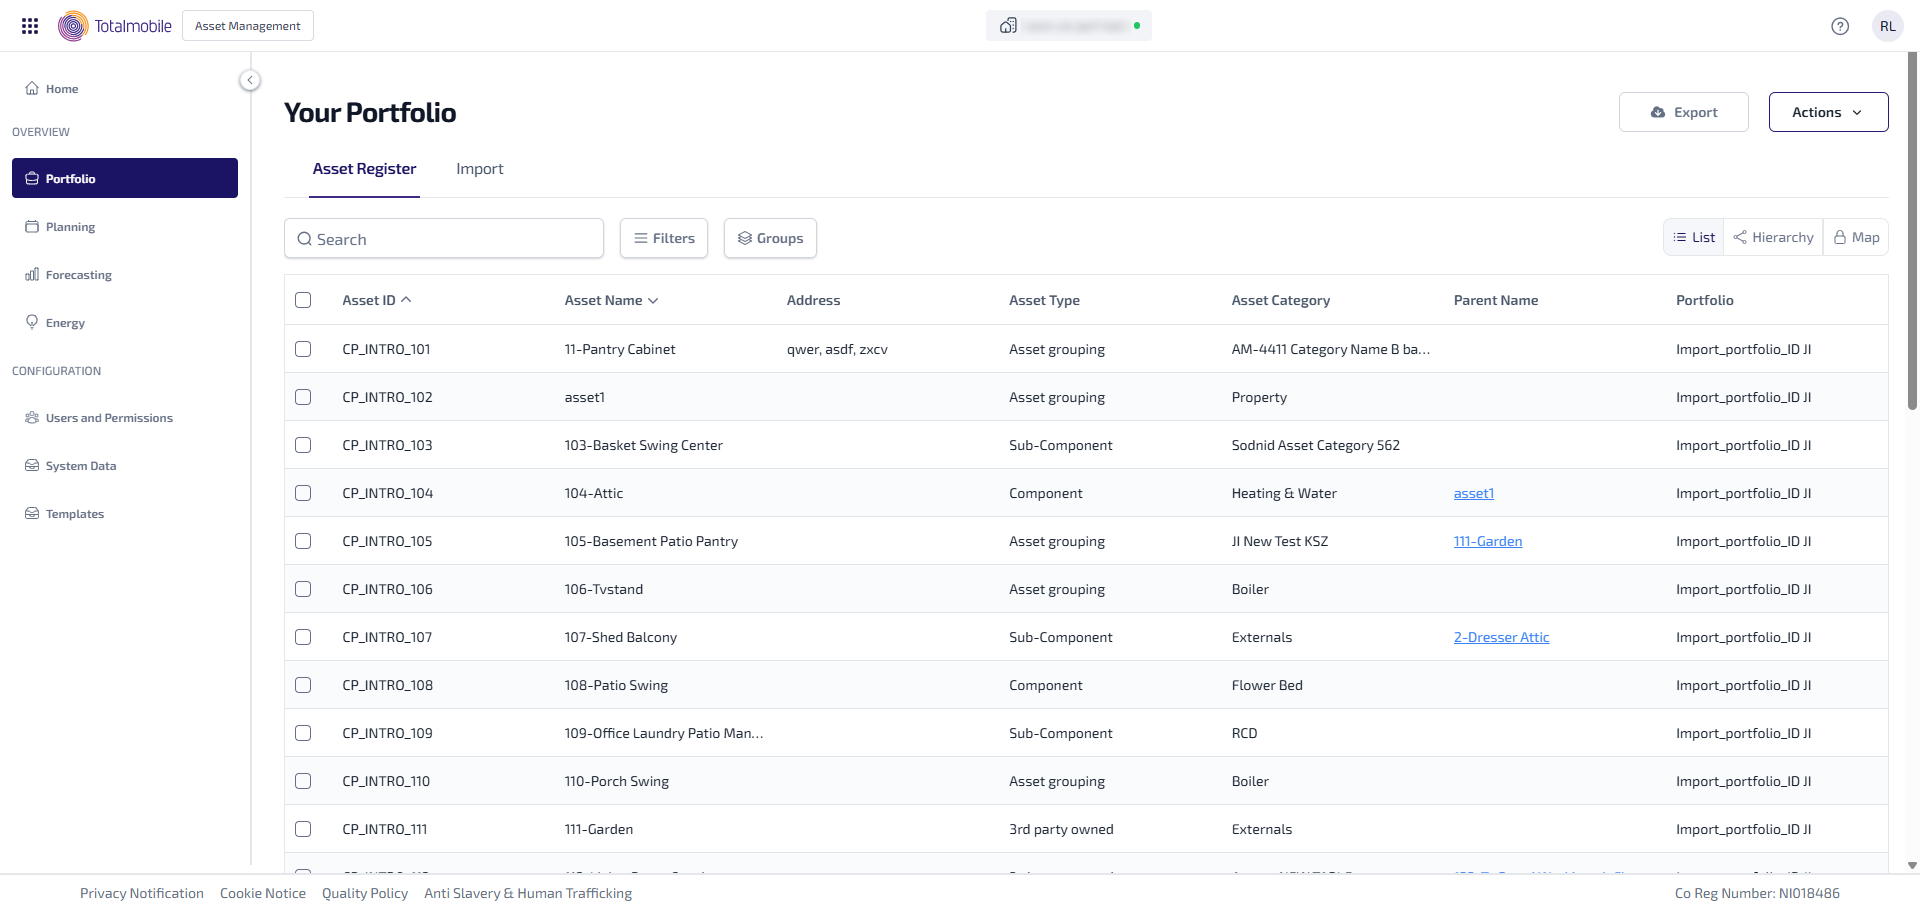
Task: Open the Privacy Notification footer link
Action: pyautogui.click(x=142, y=893)
